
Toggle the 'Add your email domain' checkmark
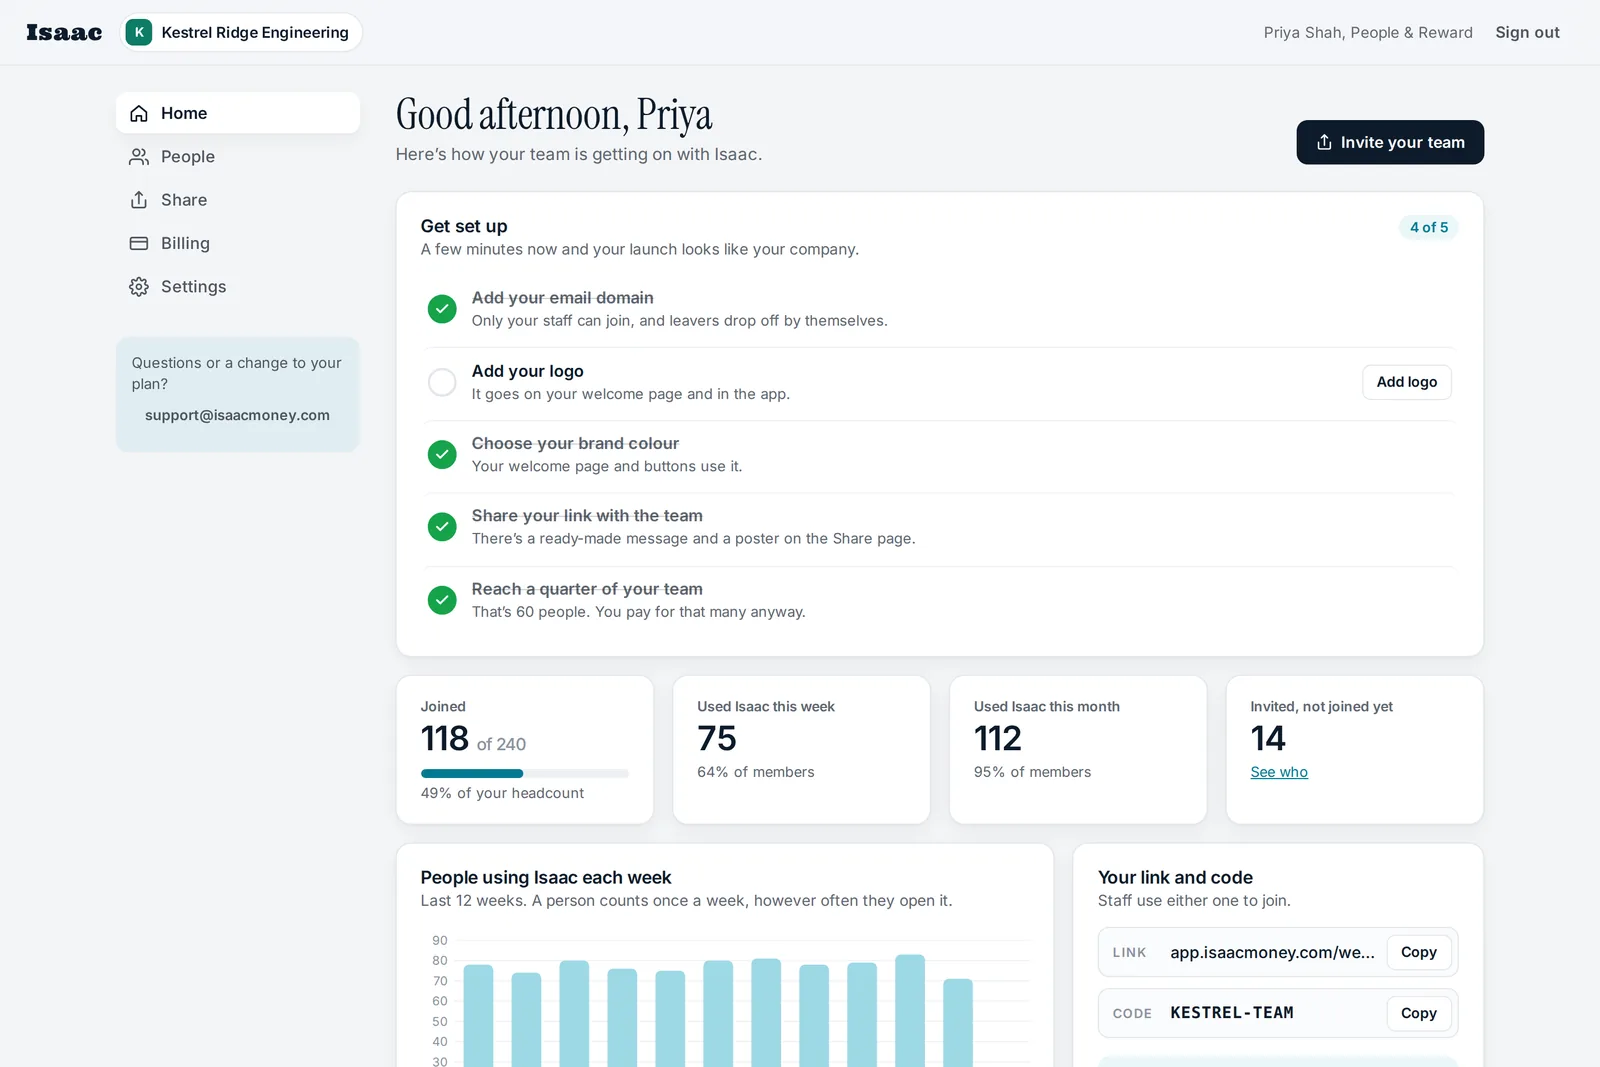click(442, 309)
